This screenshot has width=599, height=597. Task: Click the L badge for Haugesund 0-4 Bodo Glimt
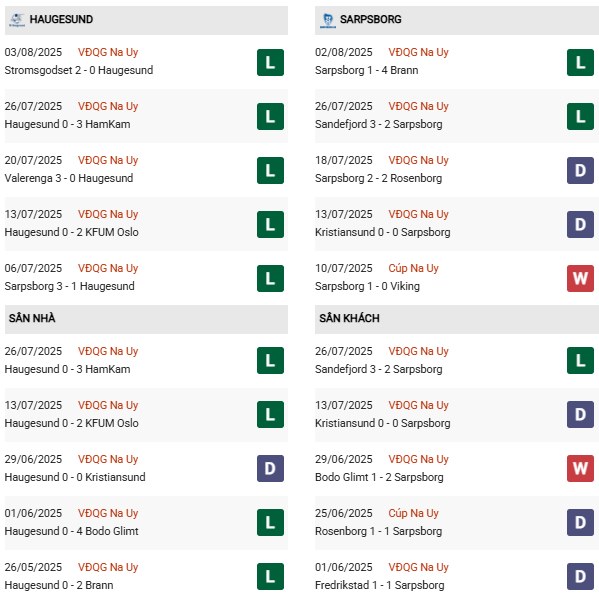point(270,523)
